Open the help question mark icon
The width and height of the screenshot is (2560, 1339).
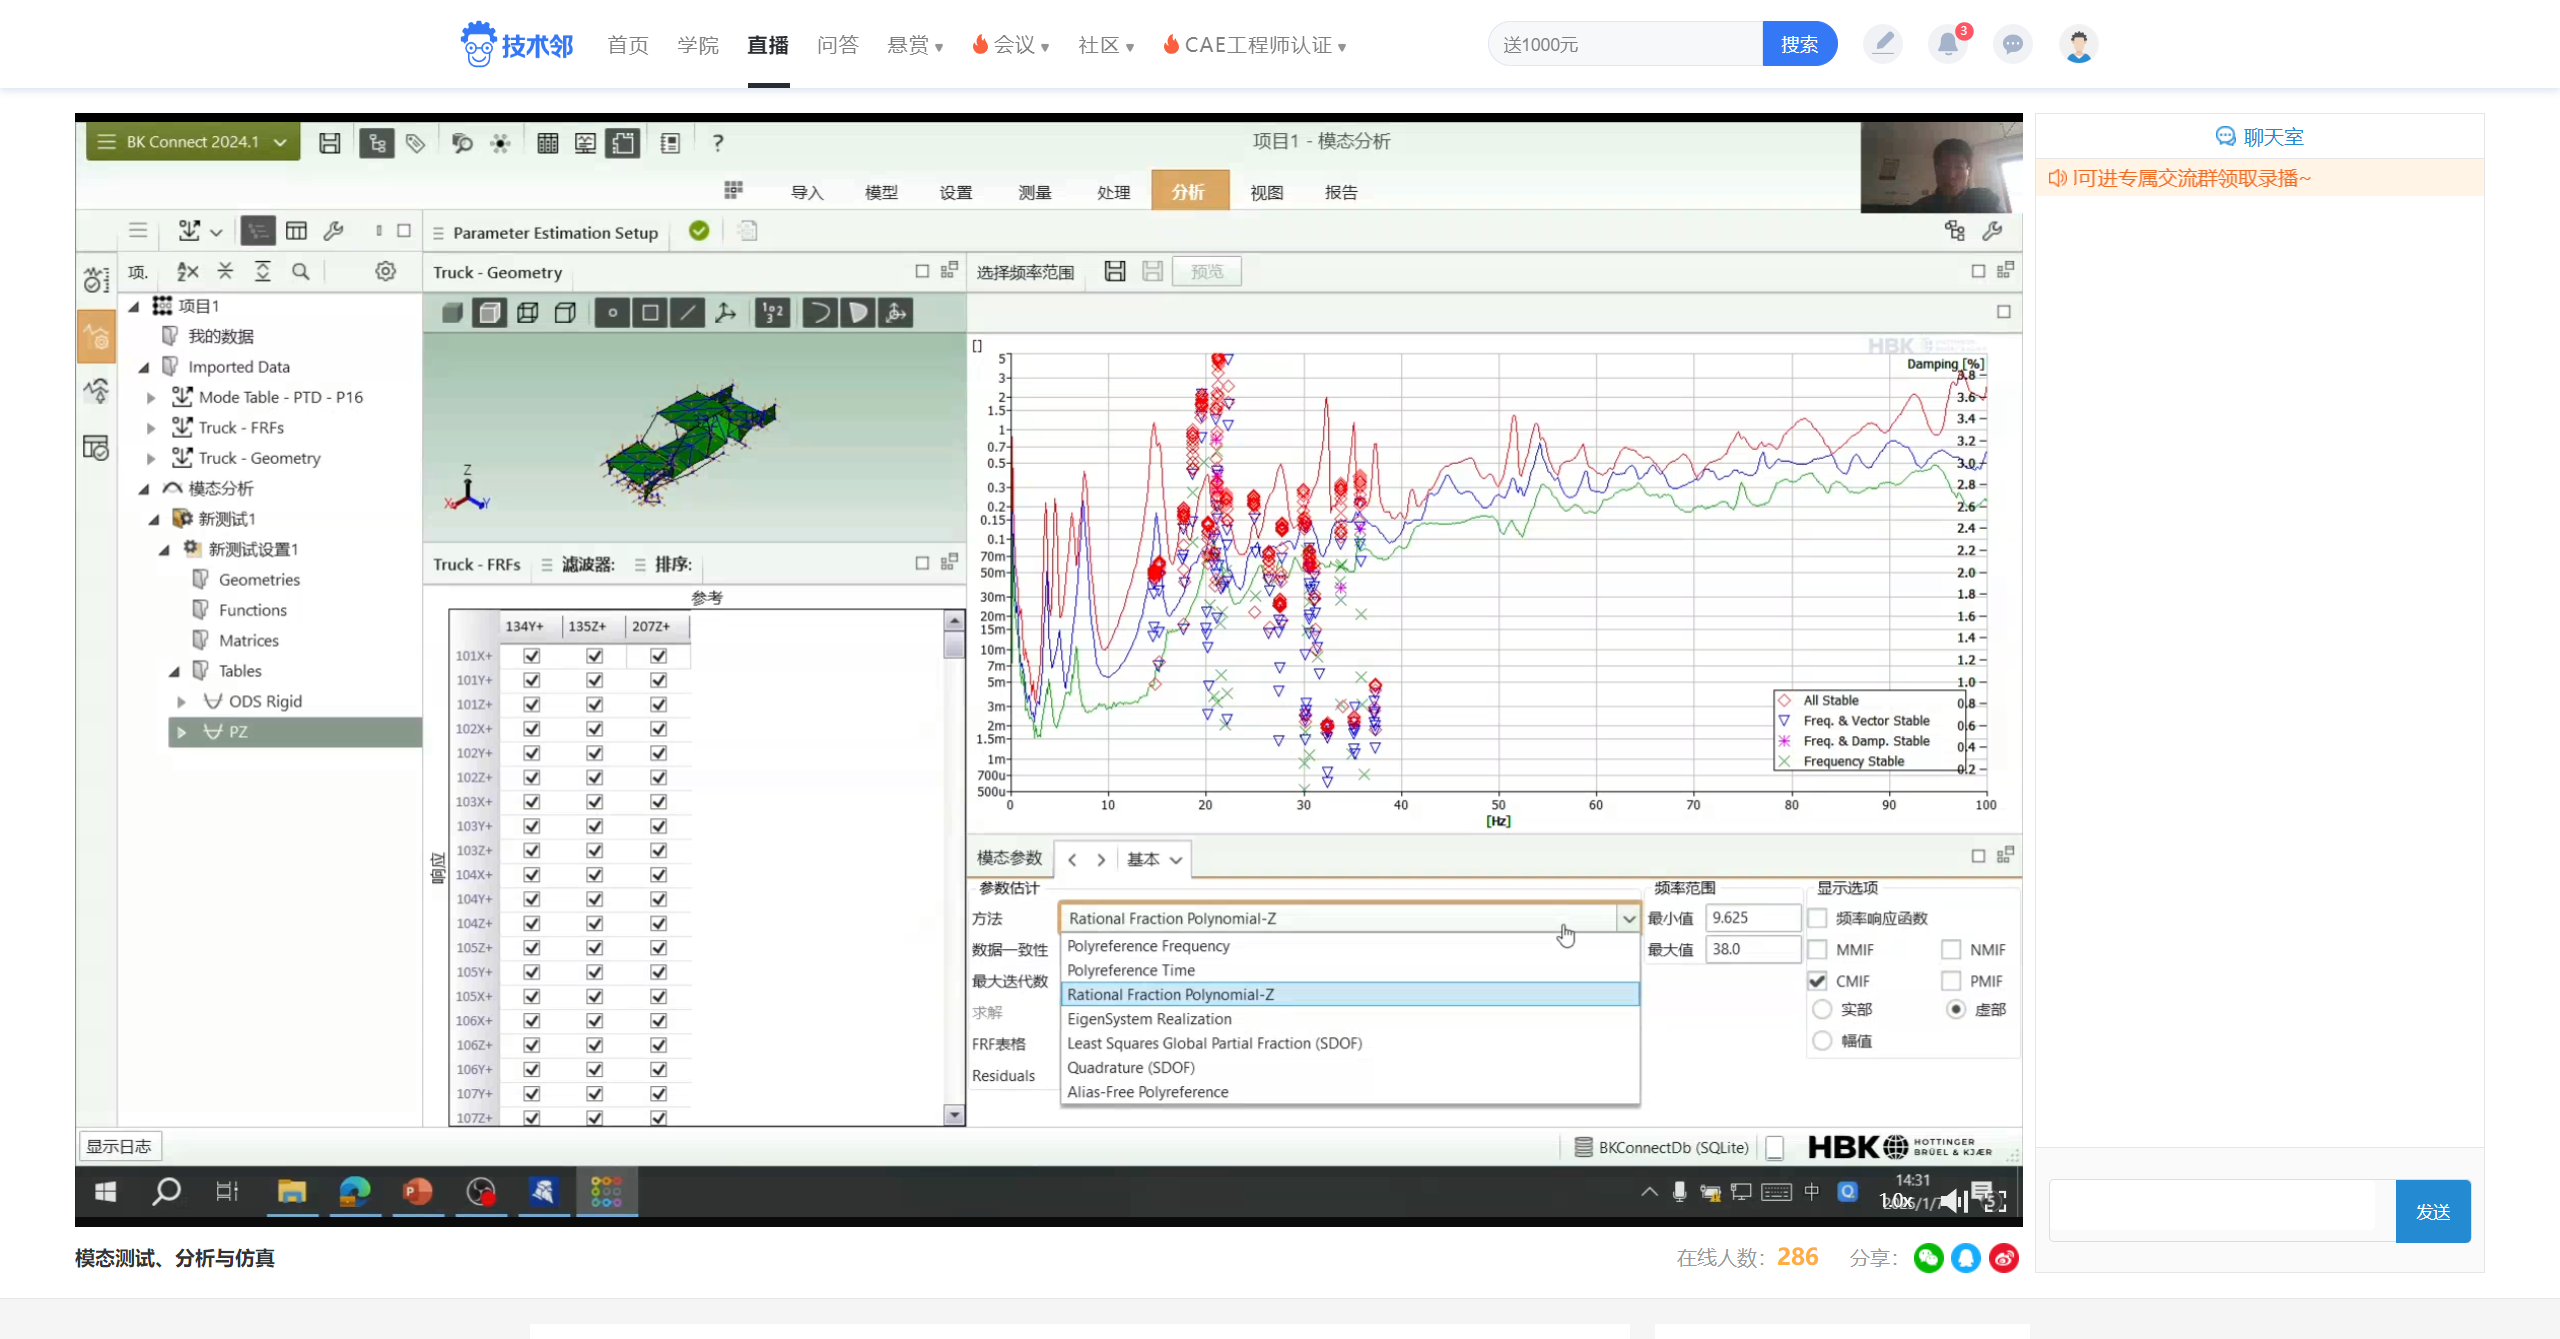pyautogui.click(x=717, y=143)
